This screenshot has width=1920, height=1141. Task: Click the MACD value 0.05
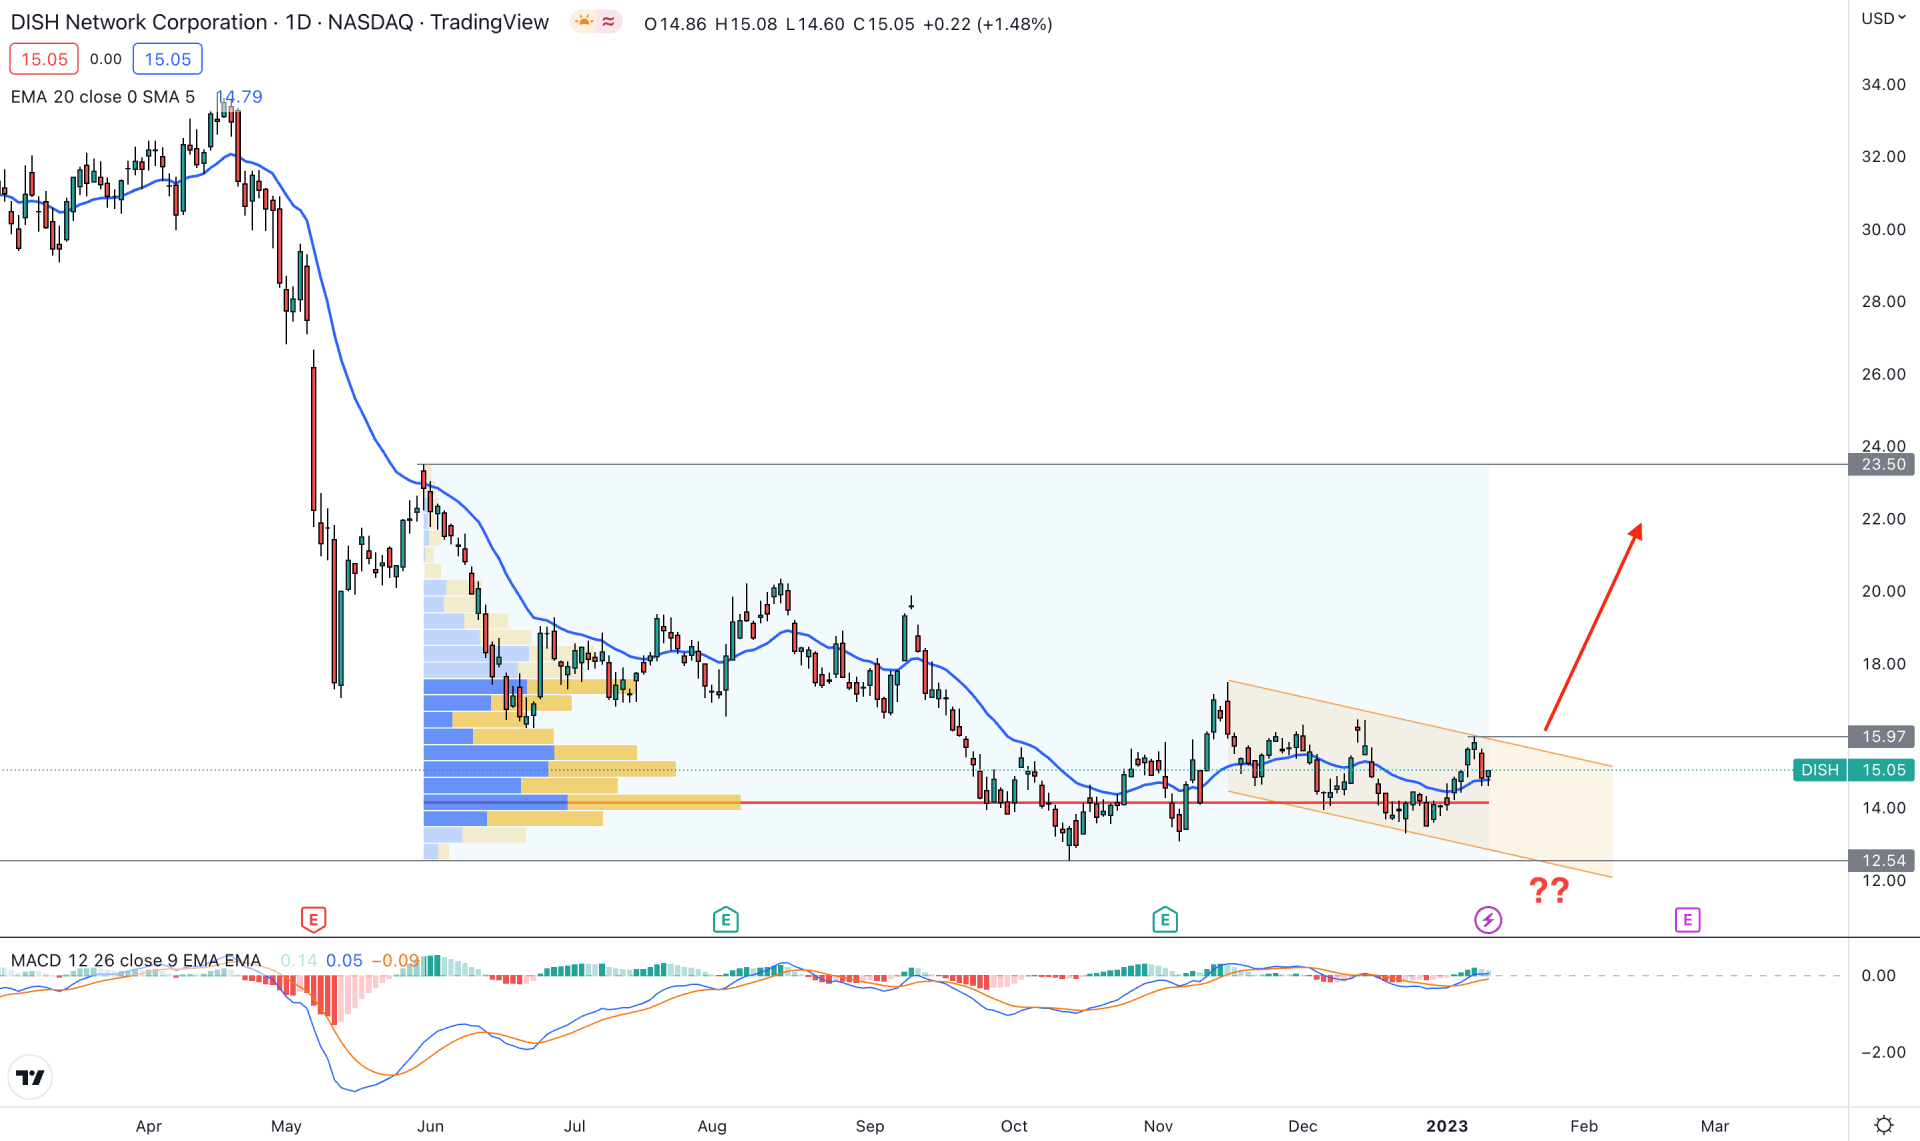point(345,960)
